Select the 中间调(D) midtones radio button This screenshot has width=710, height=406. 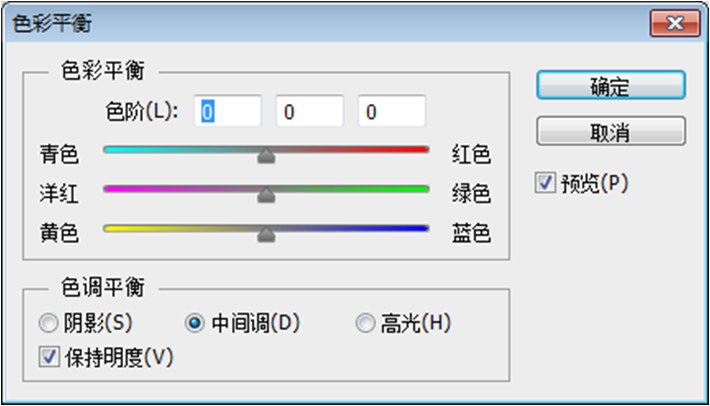pyautogui.click(x=195, y=323)
